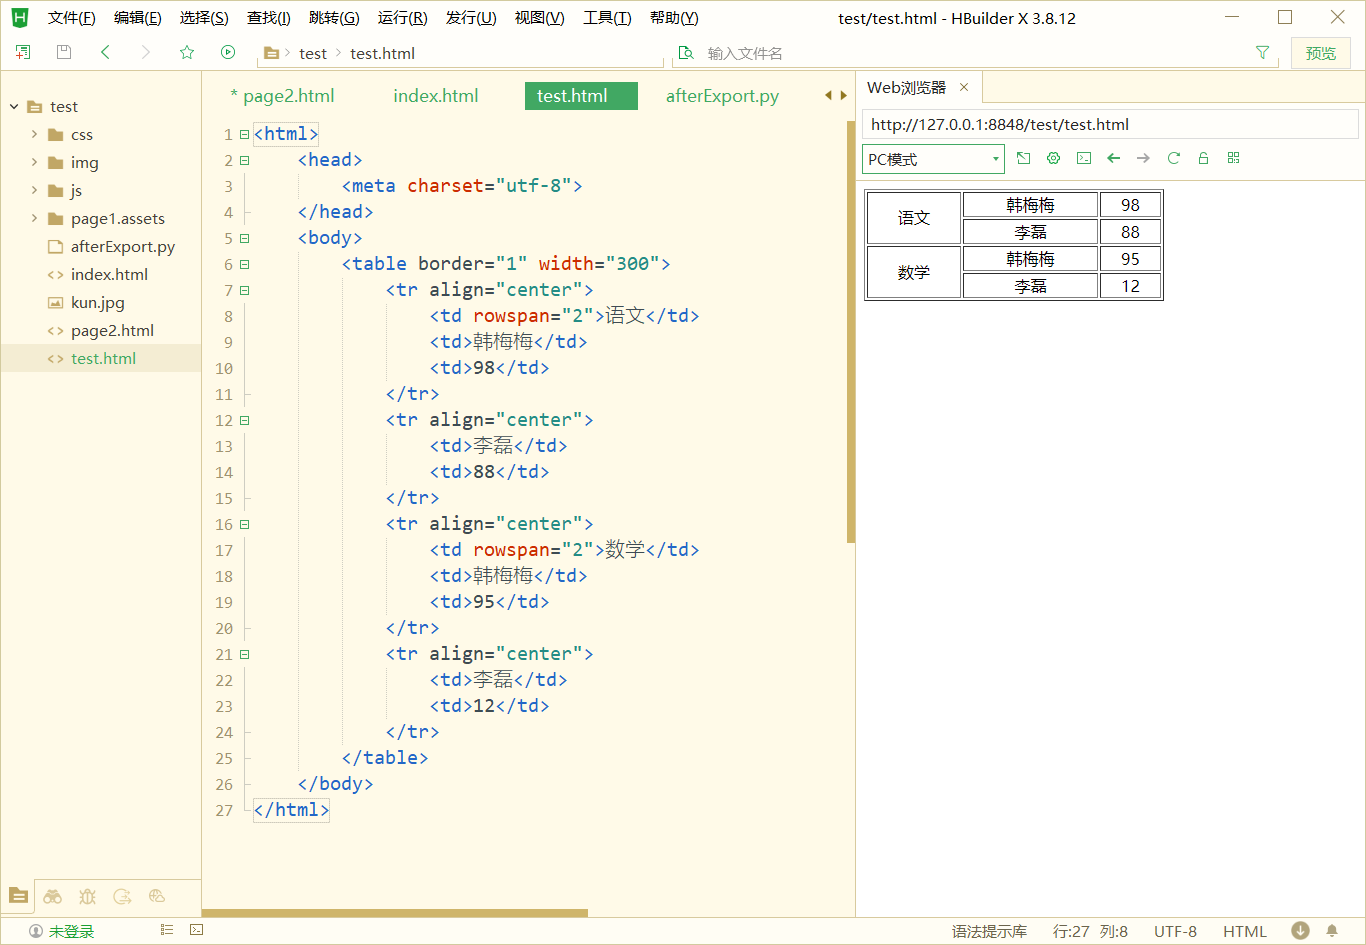Click the 数学 cell in preview table
Screen dimensions: 1366x945
pyautogui.click(x=913, y=272)
